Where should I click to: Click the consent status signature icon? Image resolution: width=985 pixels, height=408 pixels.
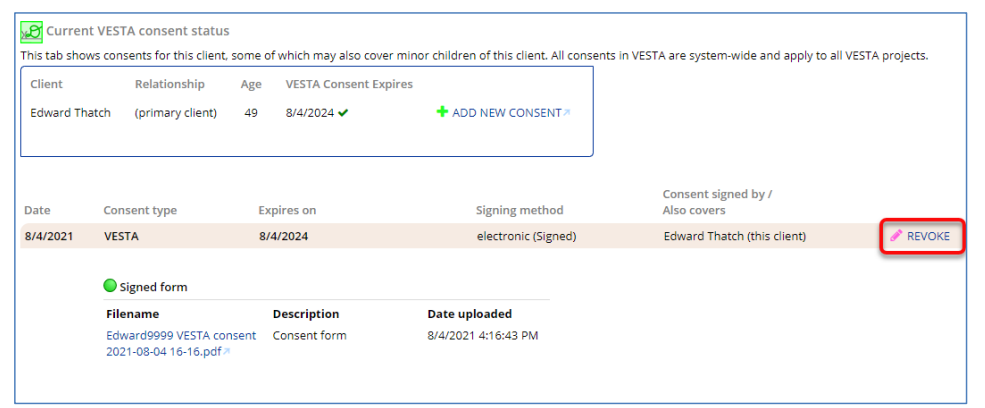pyautogui.click(x=31, y=31)
